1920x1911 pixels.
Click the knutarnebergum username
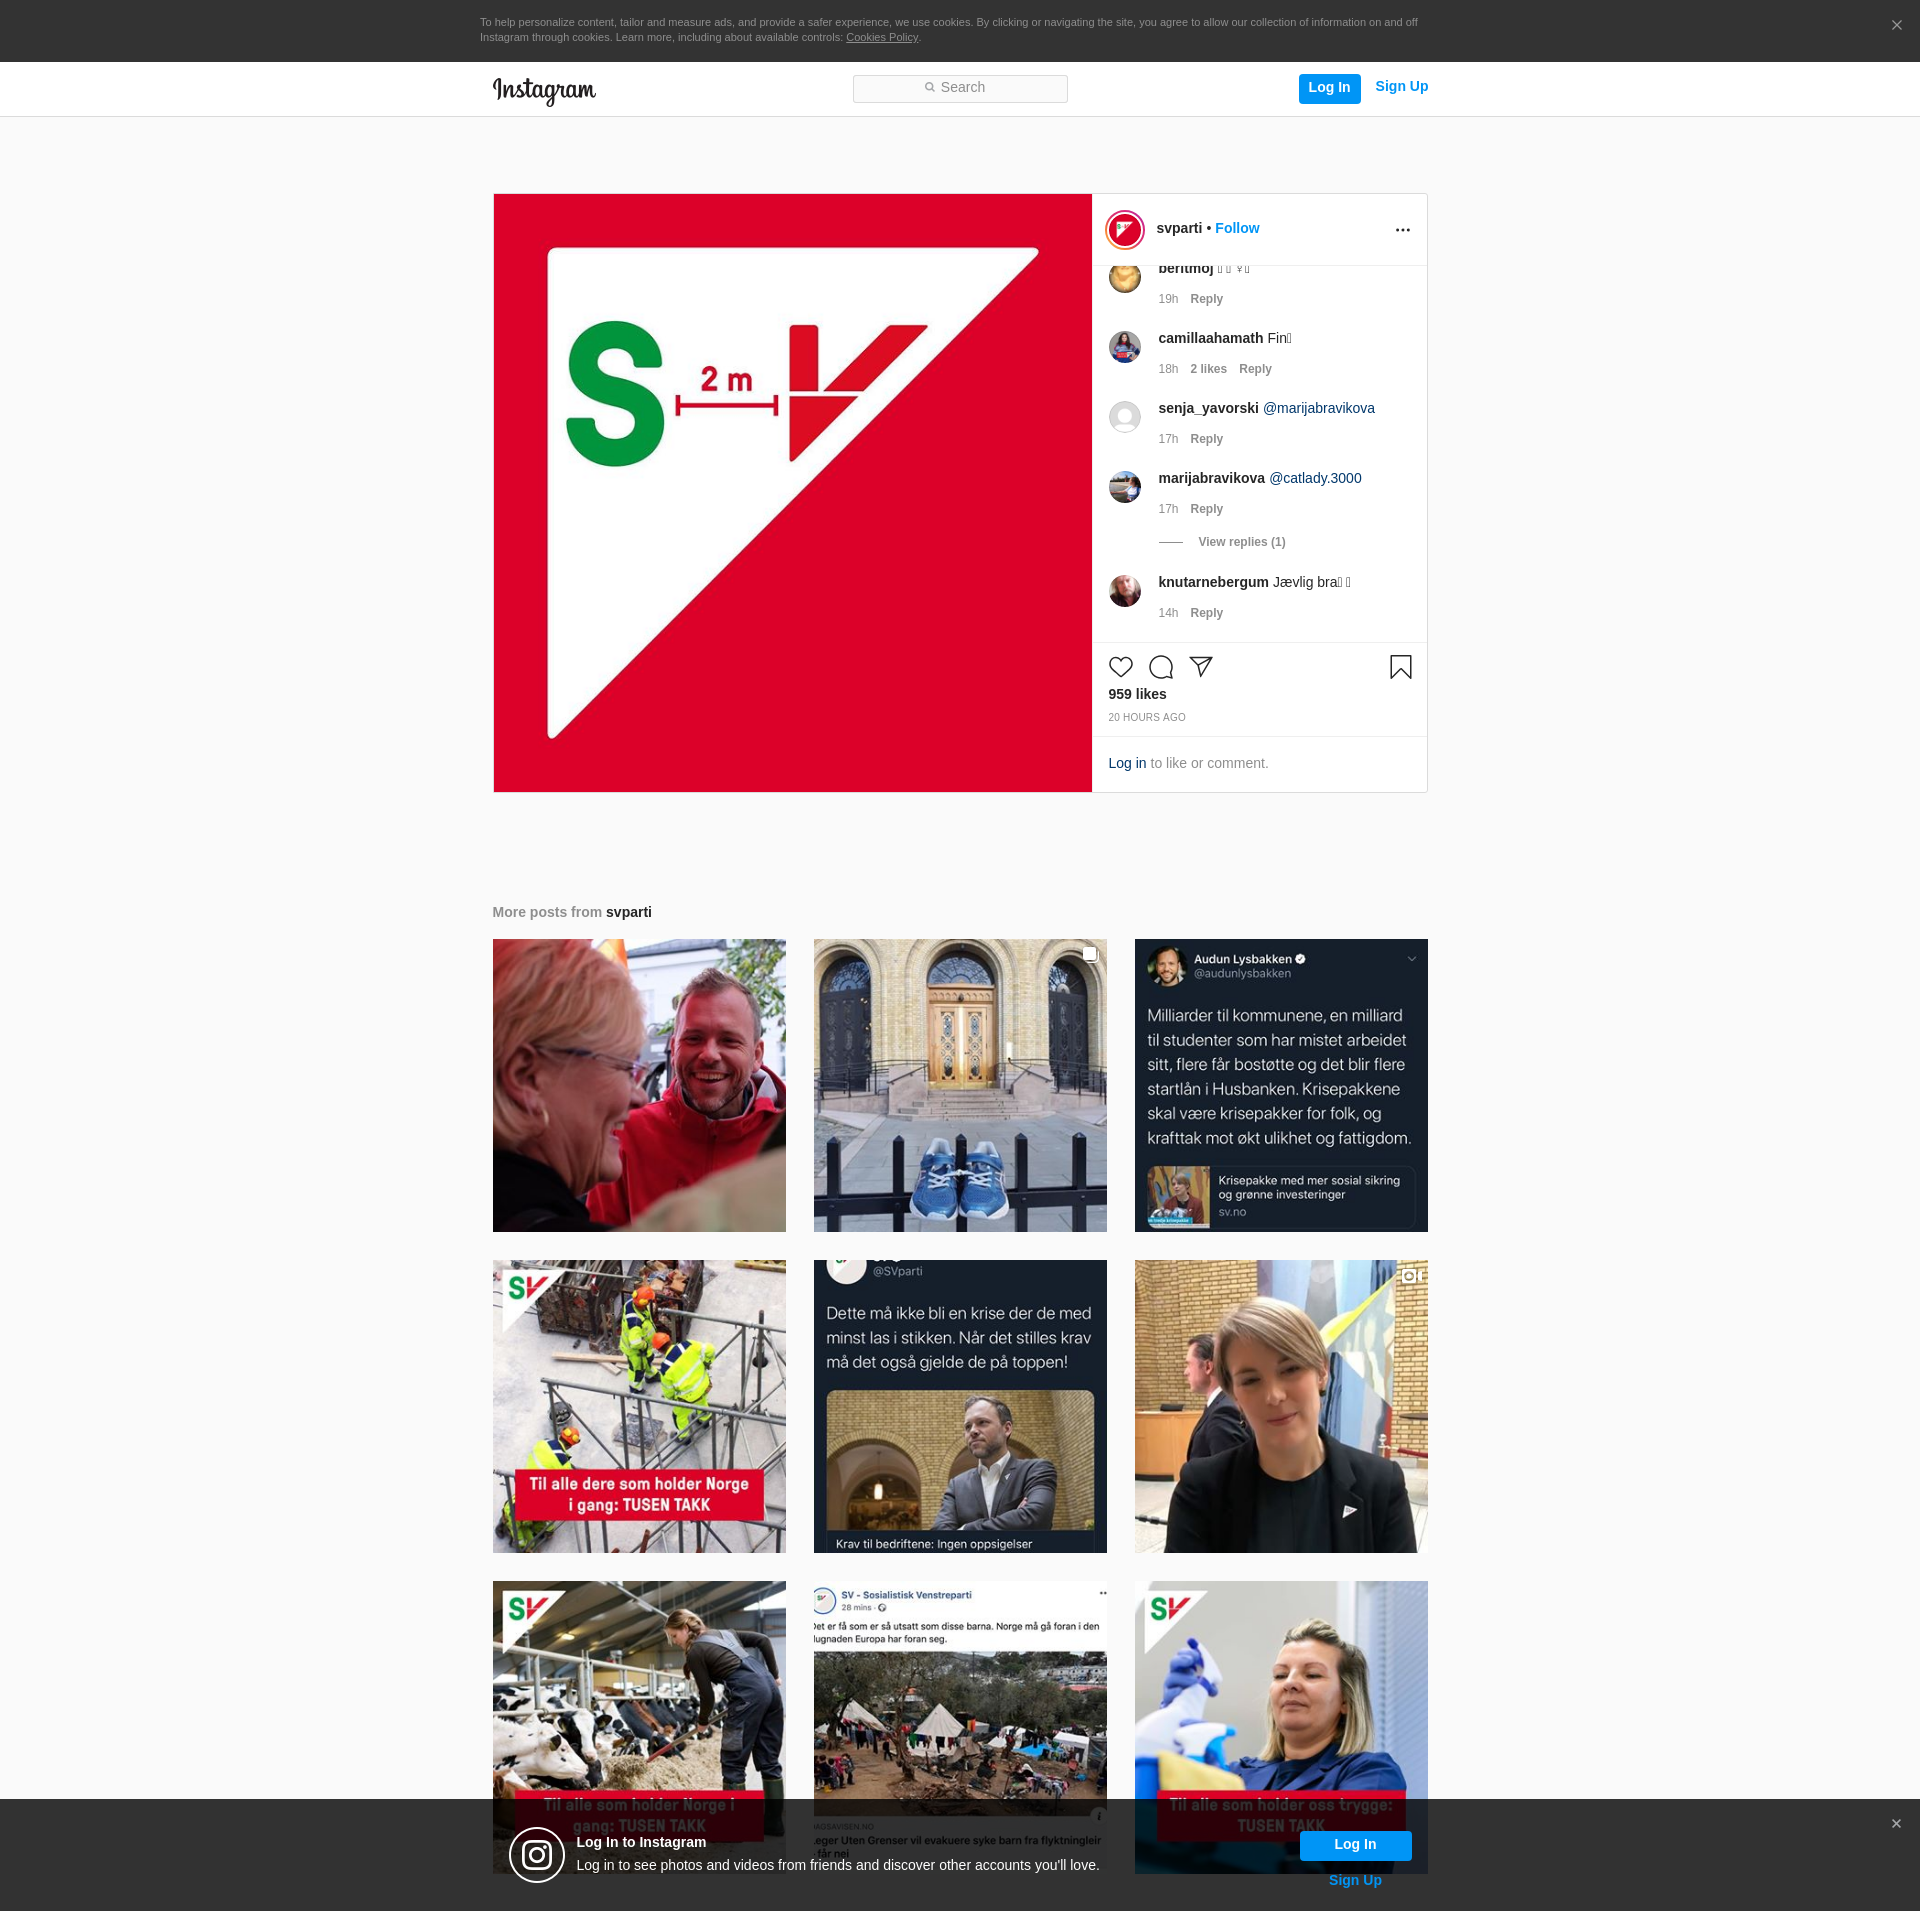(1213, 582)
